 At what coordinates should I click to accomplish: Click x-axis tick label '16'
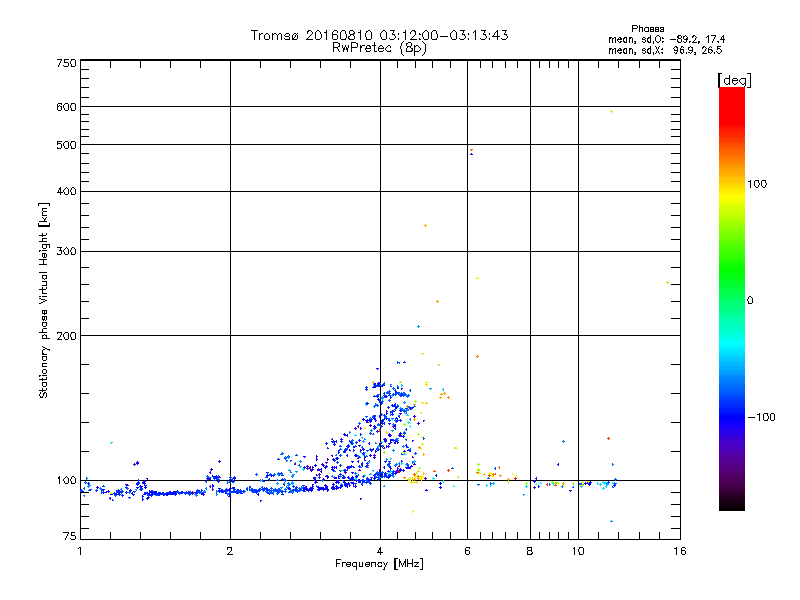[x=680, y=551]
